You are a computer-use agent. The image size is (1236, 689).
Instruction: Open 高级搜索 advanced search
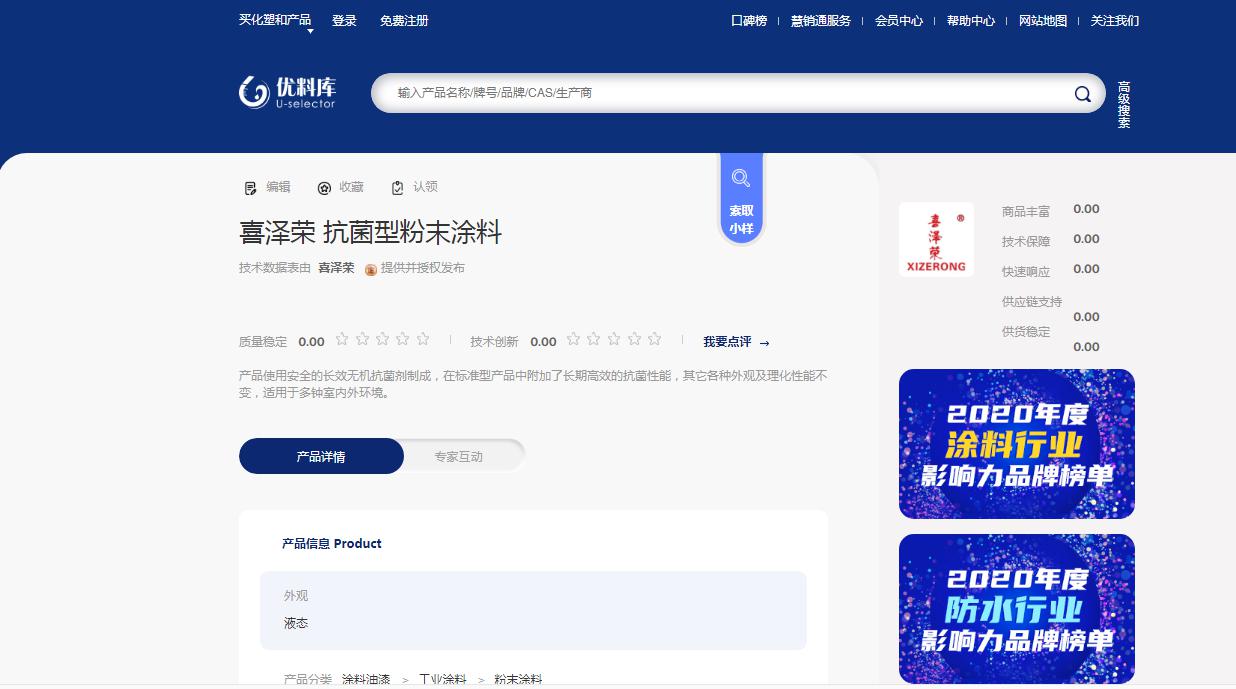tap(1124, 104)
